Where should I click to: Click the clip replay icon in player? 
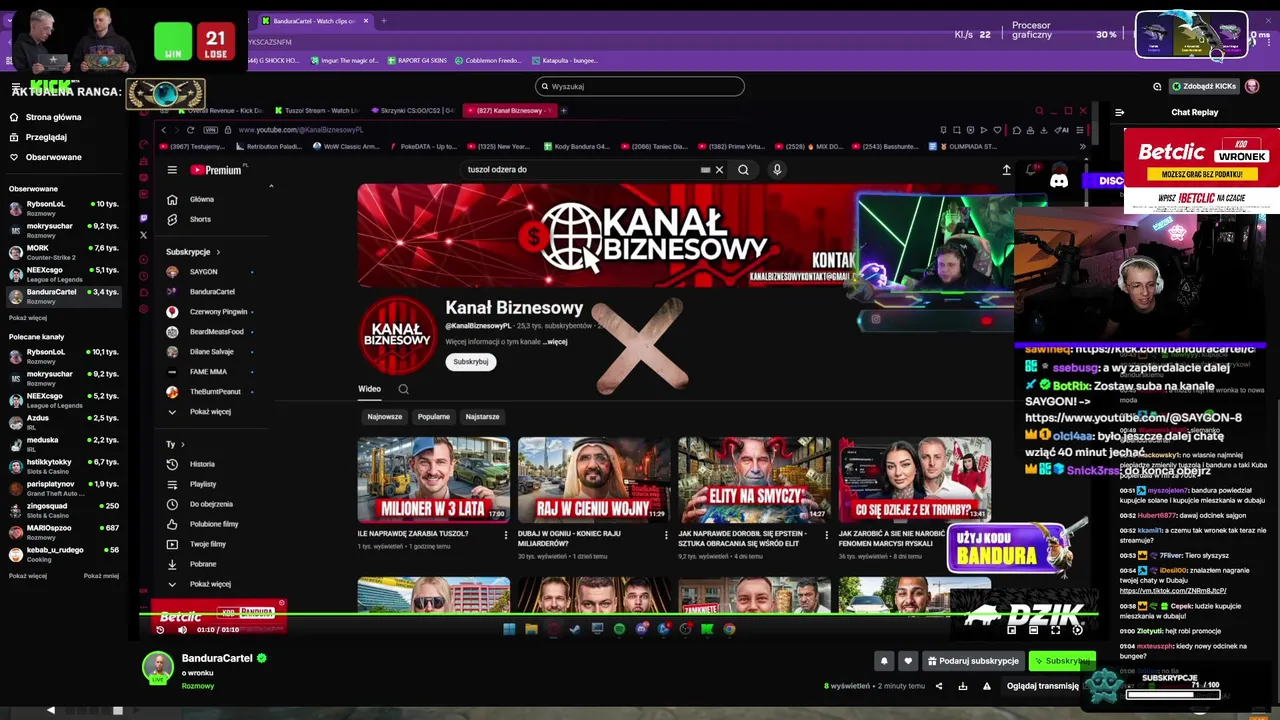(x=160, y=630)
